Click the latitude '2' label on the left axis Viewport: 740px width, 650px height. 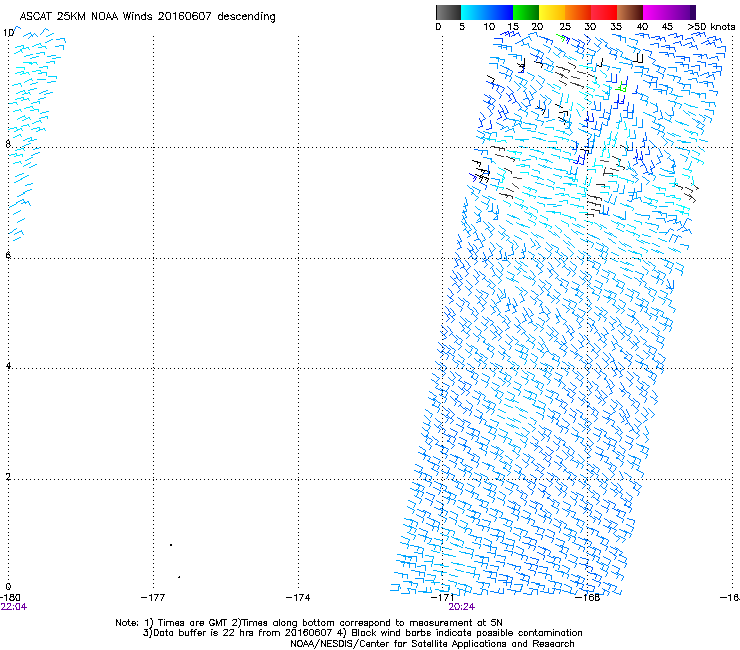(8, 476)
